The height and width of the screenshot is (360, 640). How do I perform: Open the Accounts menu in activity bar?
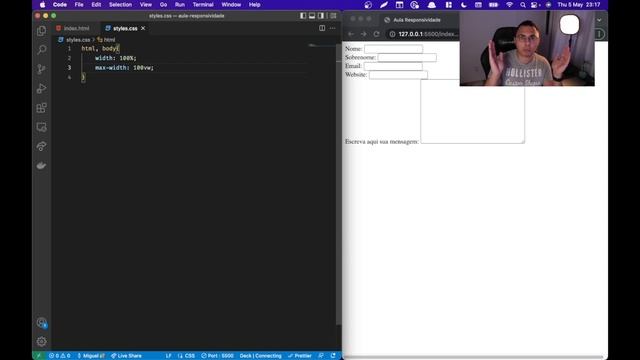41,323
